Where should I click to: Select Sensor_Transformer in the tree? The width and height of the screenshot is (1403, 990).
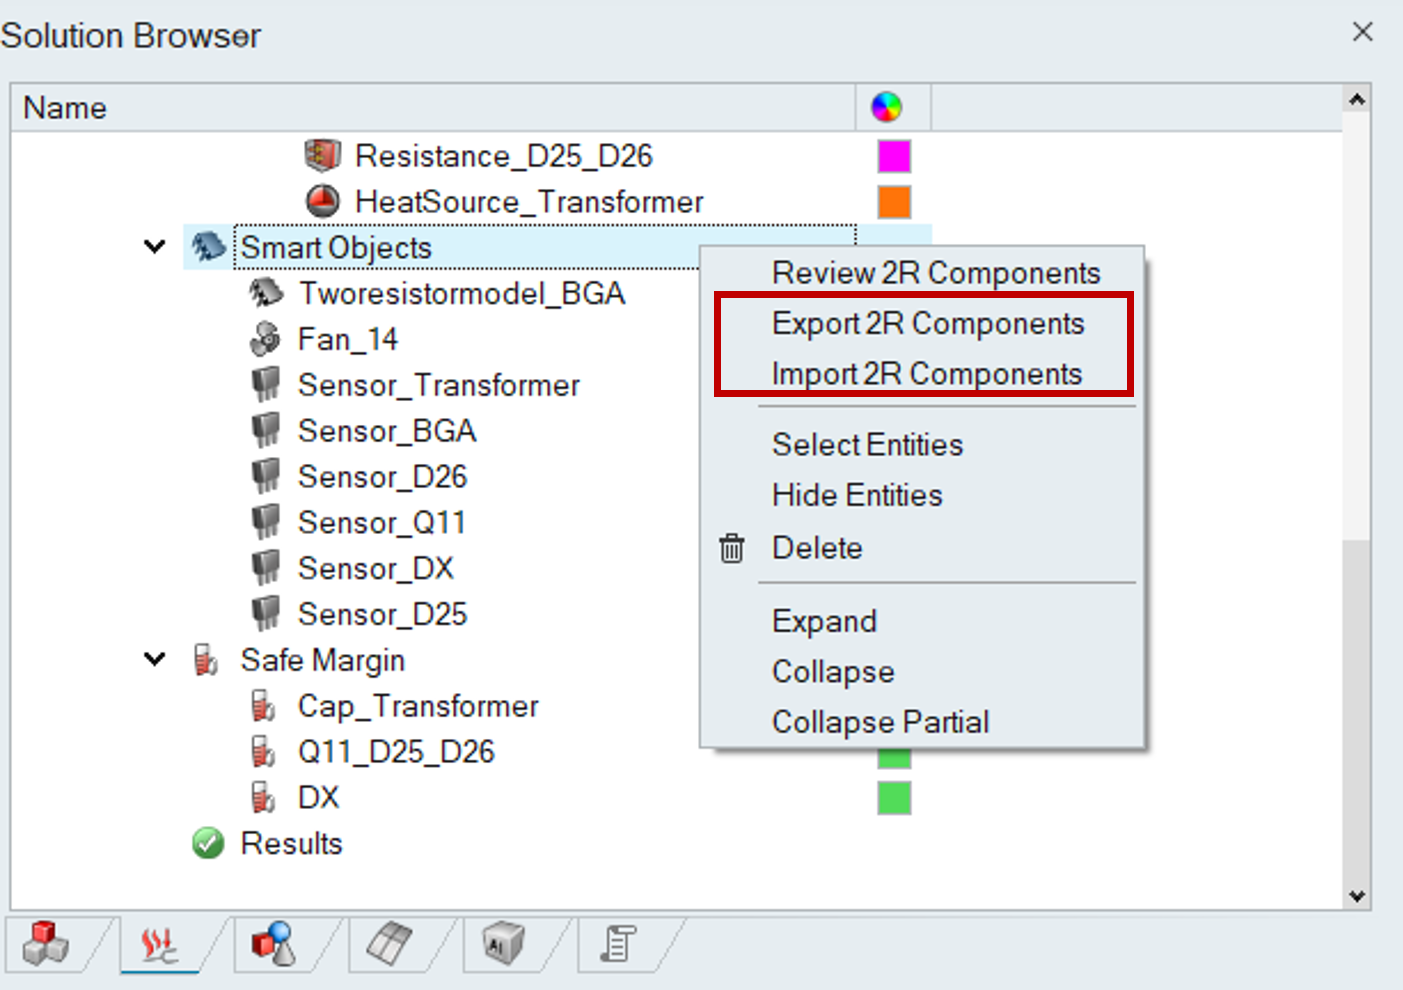click(x=439, y=386)
